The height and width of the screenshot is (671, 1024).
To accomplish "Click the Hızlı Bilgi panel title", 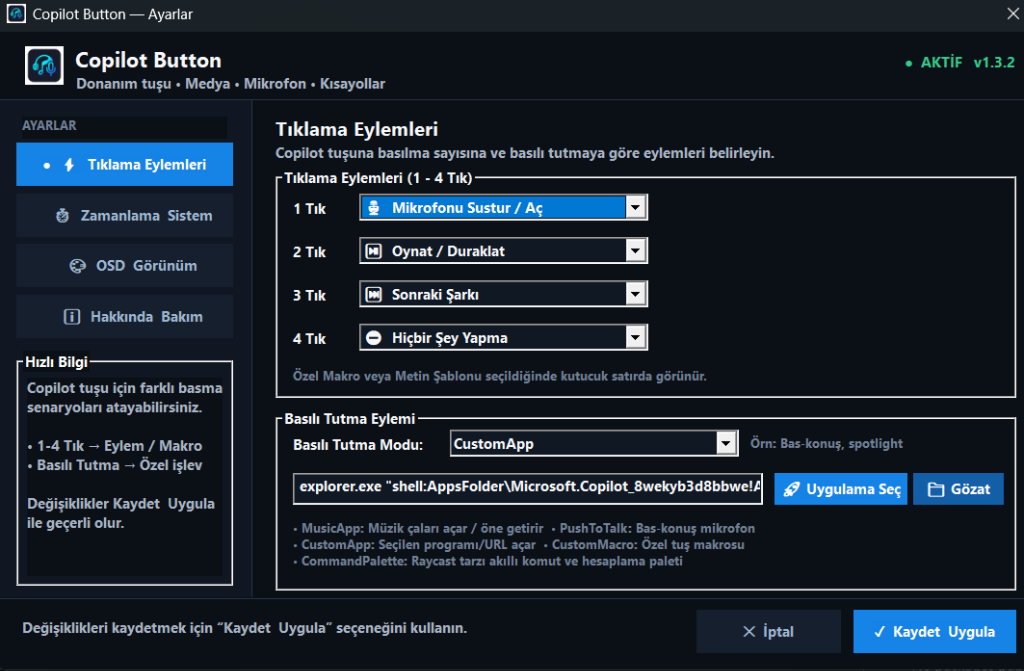I will (56, 362).
